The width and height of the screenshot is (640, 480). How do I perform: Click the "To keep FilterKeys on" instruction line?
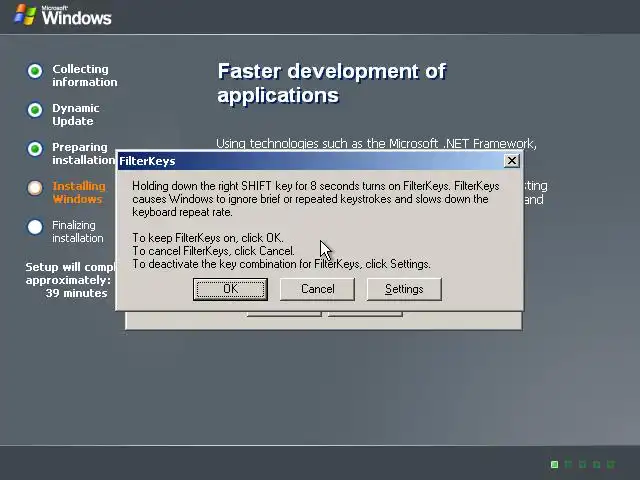coord(208,238)
